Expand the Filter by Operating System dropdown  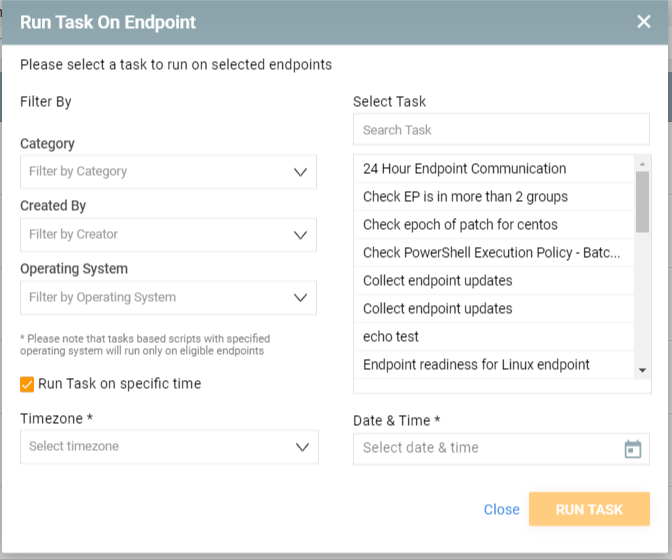(168, 298)
